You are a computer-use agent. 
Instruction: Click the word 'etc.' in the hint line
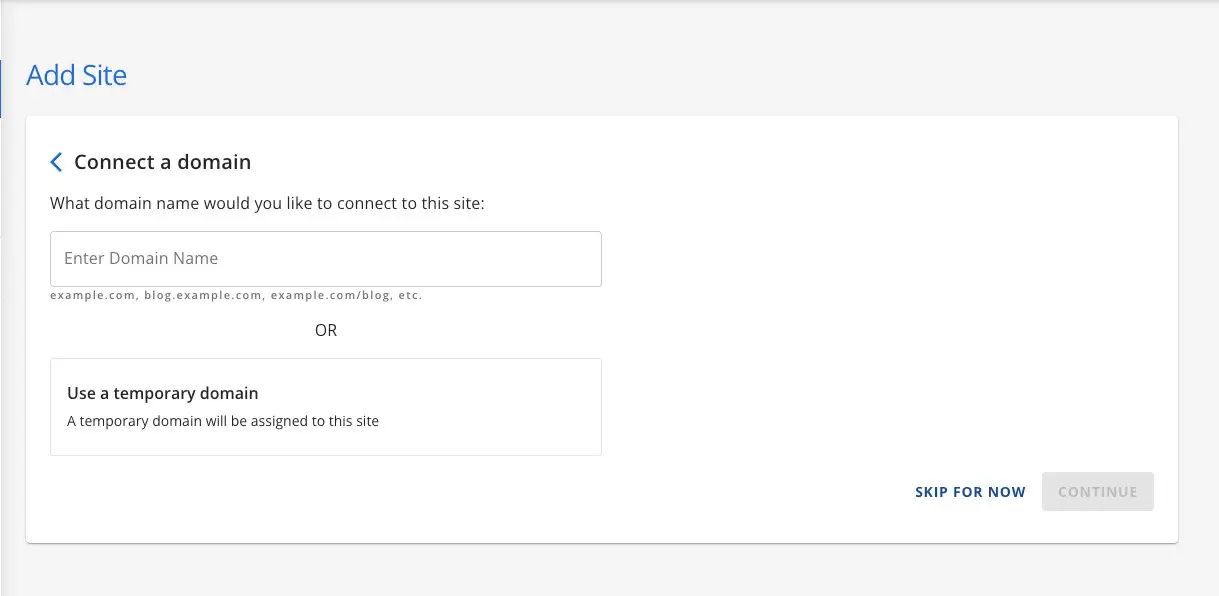(x=411, y=296)
